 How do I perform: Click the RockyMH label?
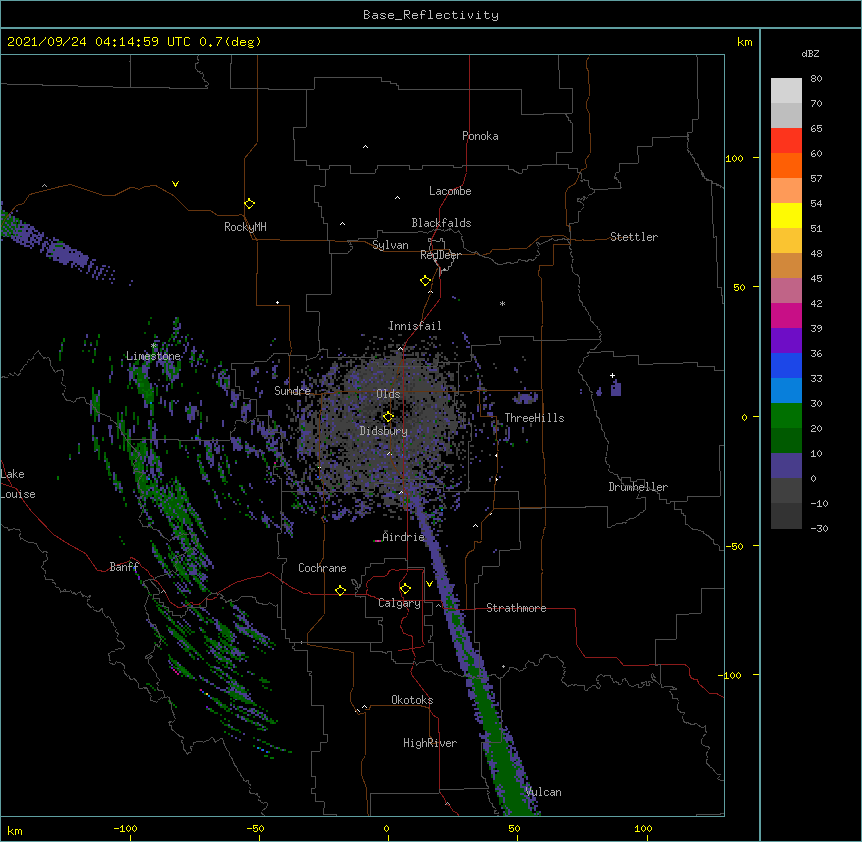(x=245, y=227)
